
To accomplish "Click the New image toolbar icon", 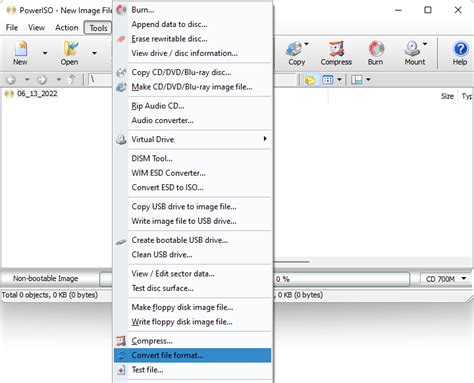I will [20, 53].
